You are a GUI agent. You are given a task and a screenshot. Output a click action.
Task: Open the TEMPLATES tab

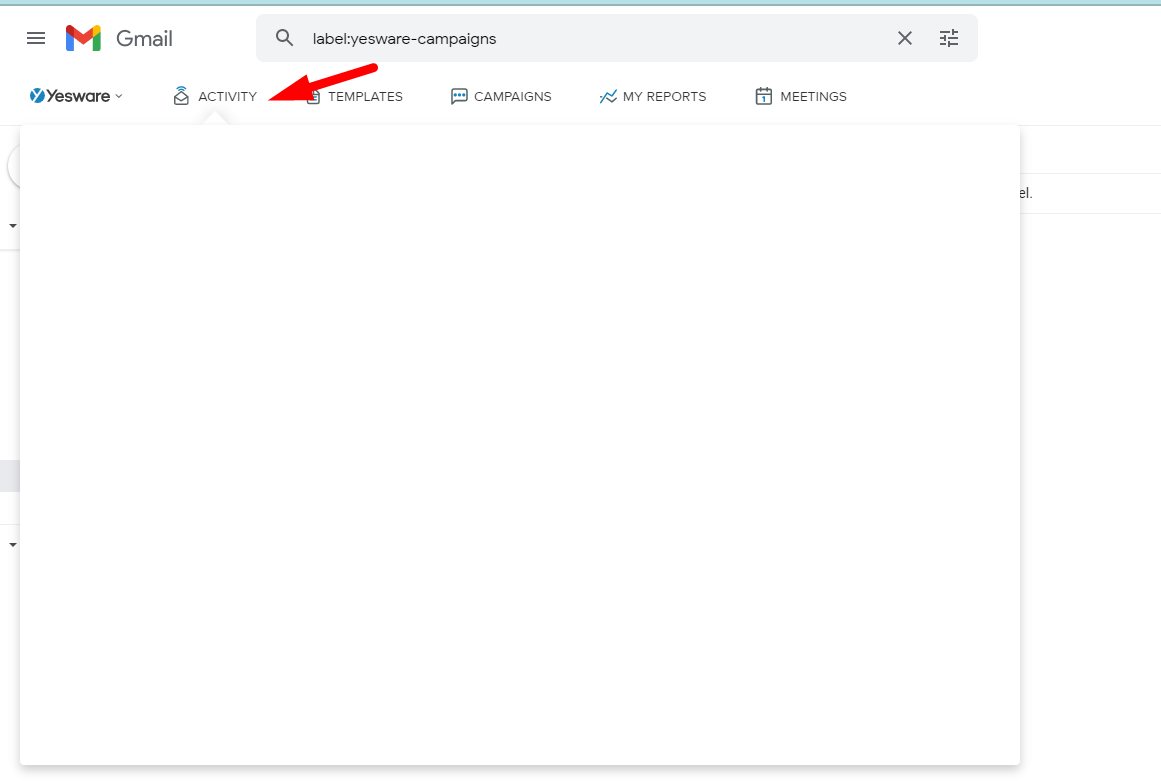pos(355,96)
